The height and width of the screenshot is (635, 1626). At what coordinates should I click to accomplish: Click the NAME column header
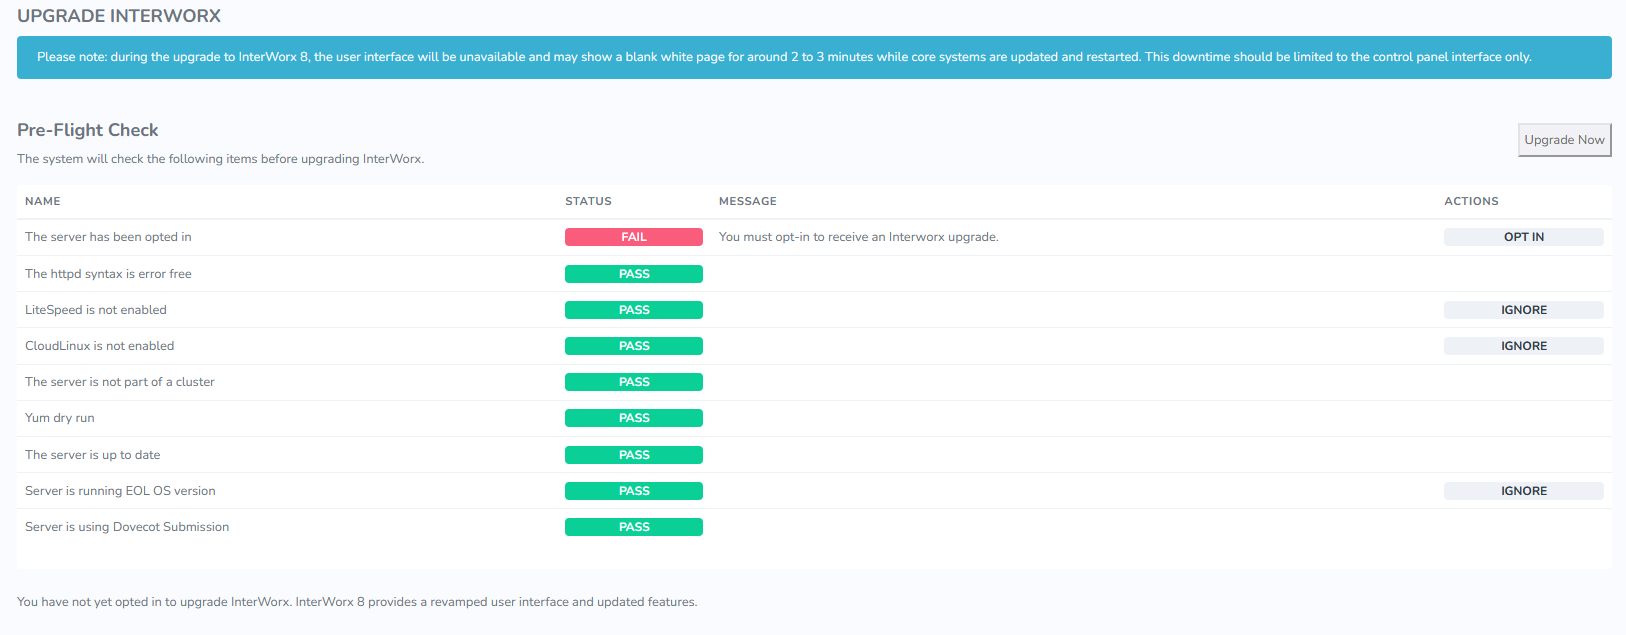tap(43, 201)
